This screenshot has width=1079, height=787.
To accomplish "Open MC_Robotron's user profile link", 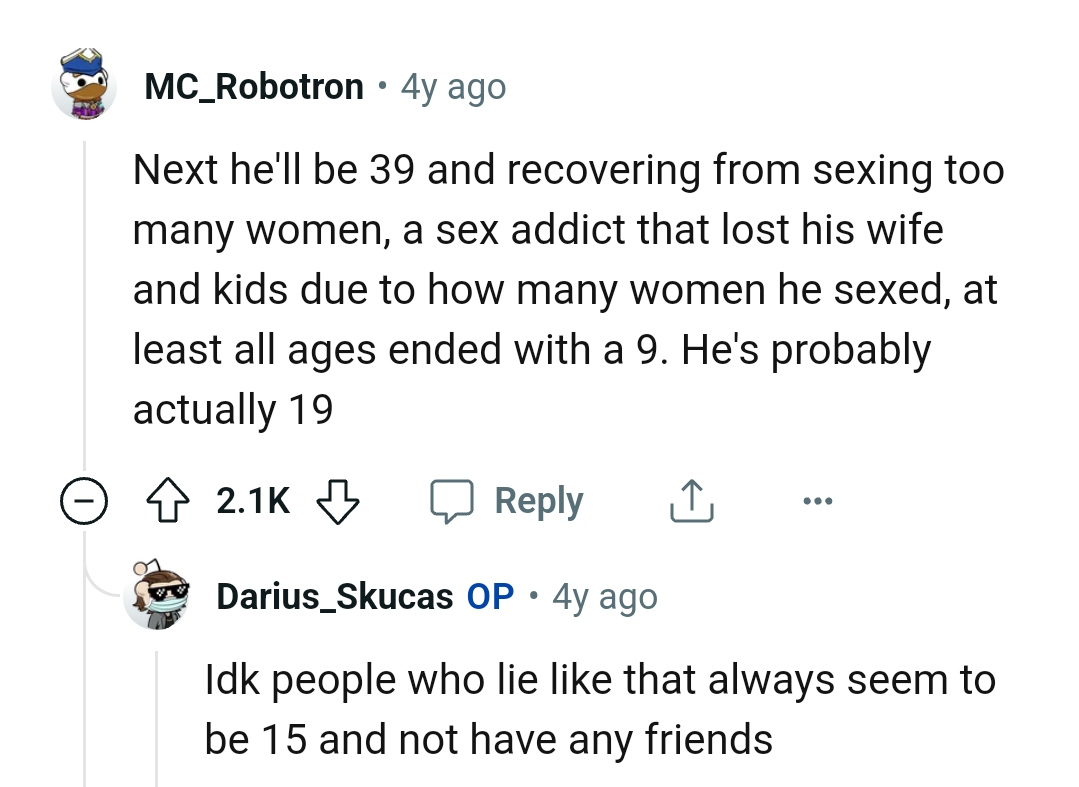I will pyautogui.click(x=254, y=87).
